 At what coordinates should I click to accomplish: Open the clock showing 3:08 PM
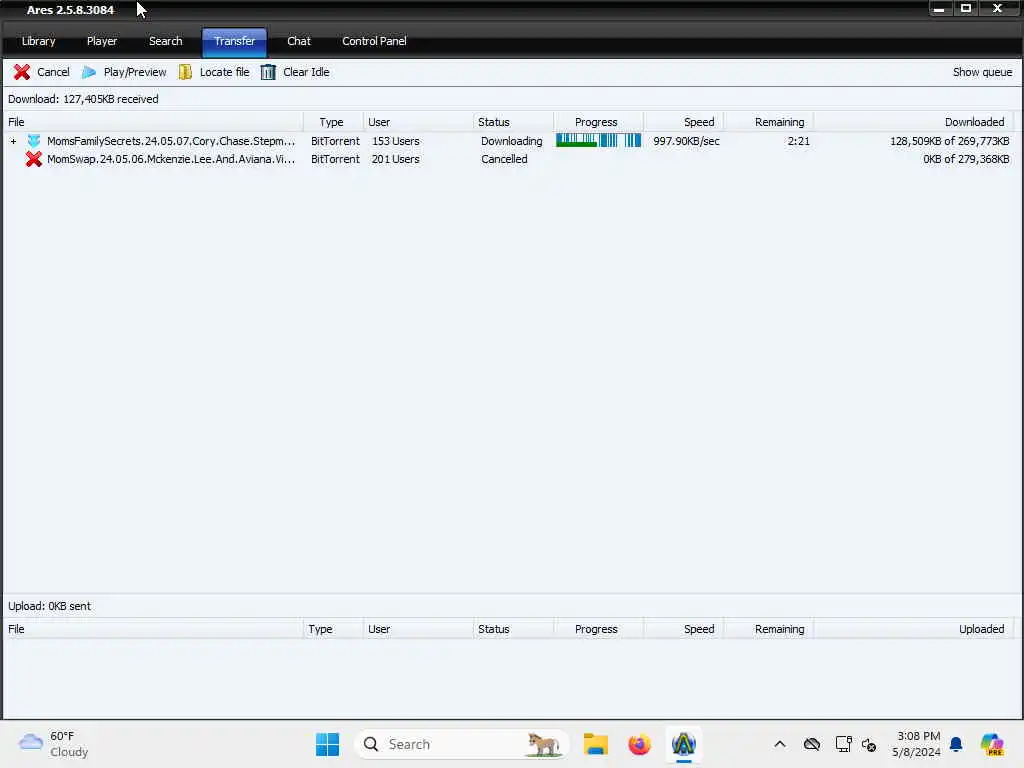point(917,744)
